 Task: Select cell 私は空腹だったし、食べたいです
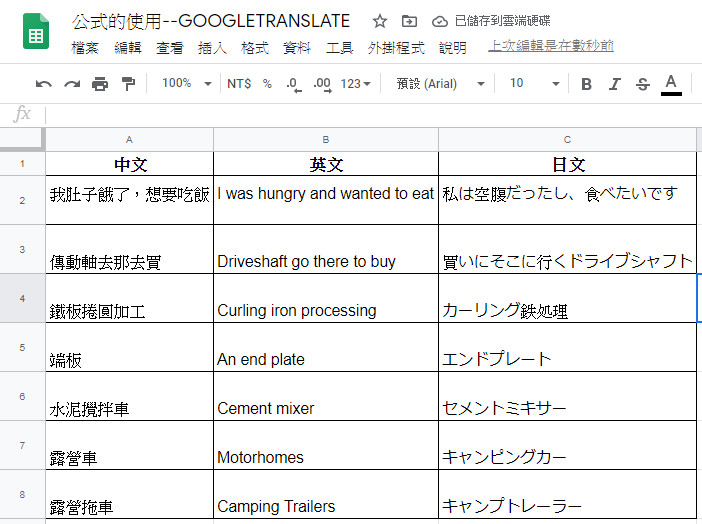point(567,200)
